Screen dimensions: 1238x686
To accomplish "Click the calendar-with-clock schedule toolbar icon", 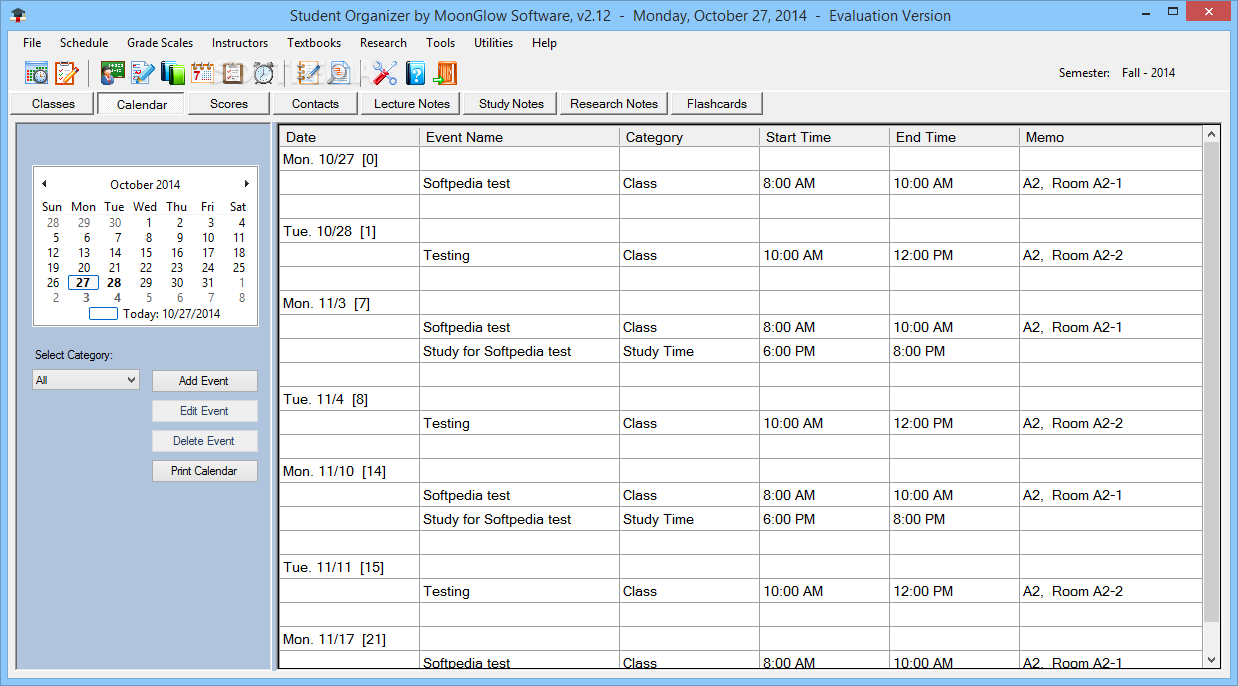I will click(x=37, y=73).
